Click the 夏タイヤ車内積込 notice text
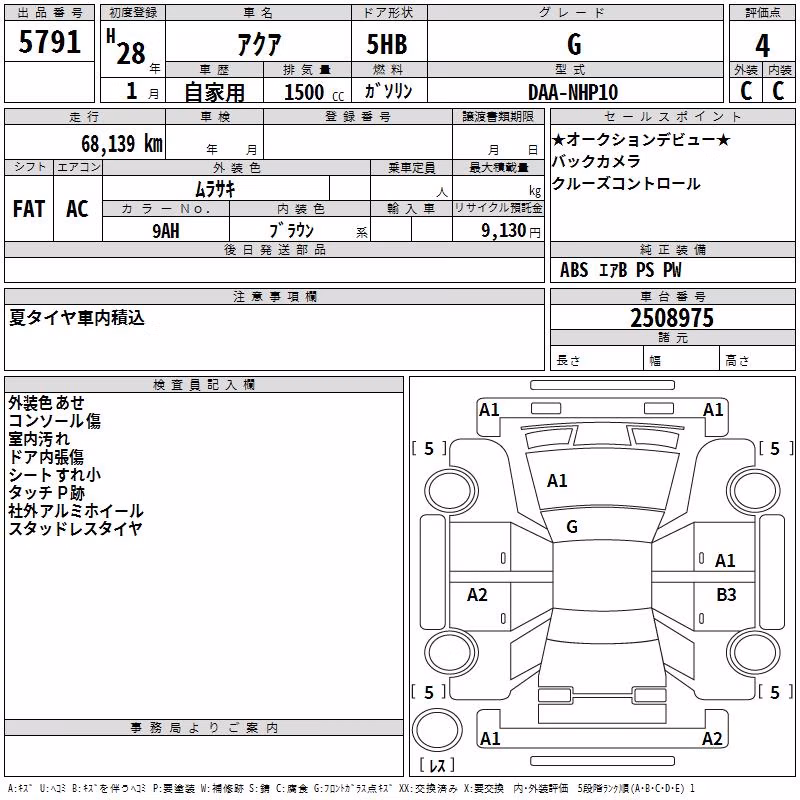 coord(77,318)
